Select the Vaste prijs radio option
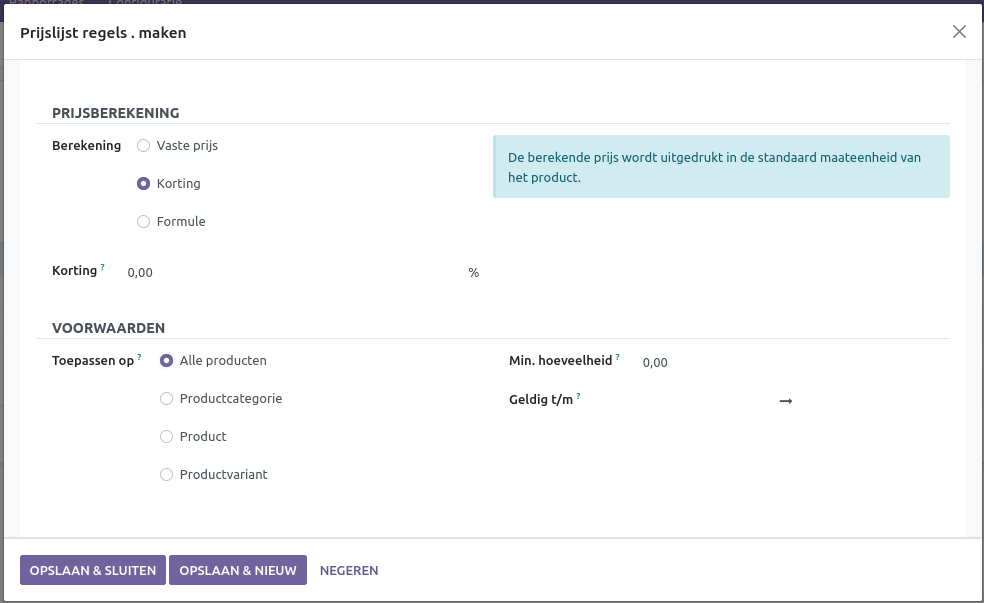Viewport: 984px width, 603px height. coord(144,146)
